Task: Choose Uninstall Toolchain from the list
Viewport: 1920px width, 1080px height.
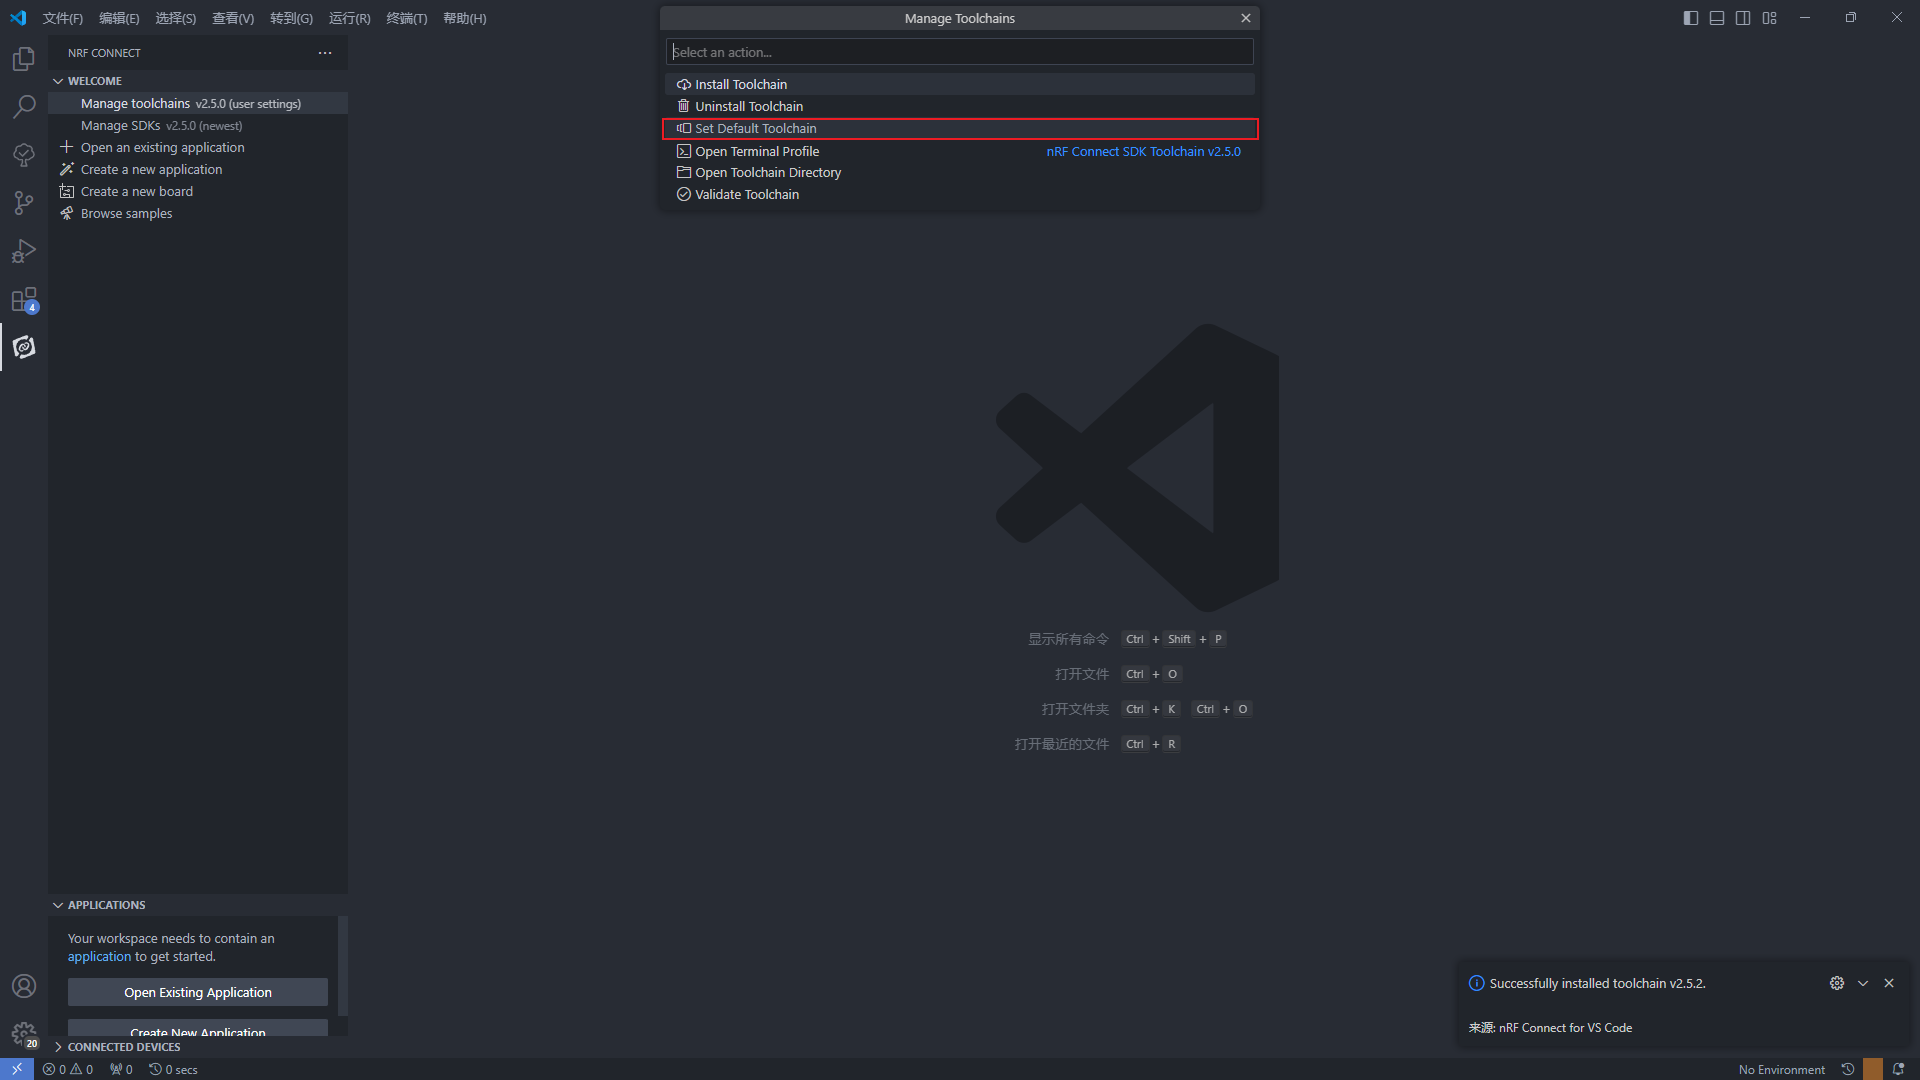Action: [x=749, y=106]
